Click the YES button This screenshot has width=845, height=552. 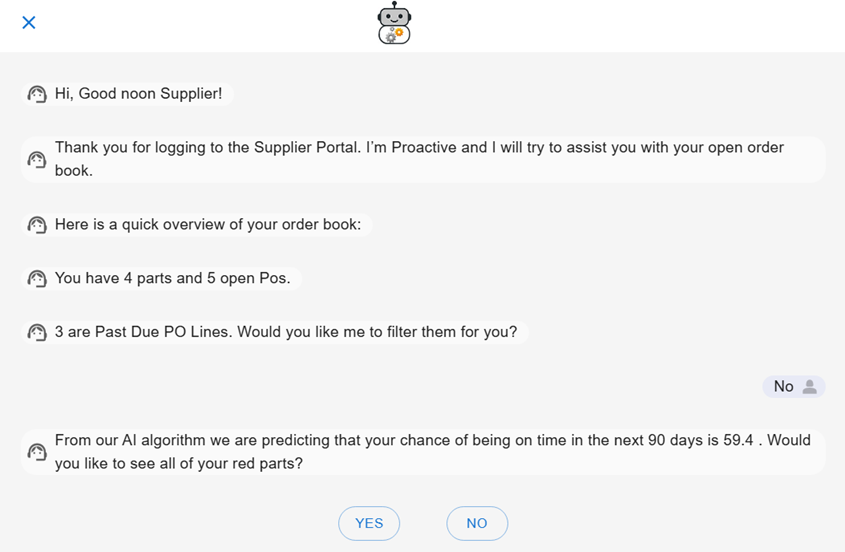[369, 523]
